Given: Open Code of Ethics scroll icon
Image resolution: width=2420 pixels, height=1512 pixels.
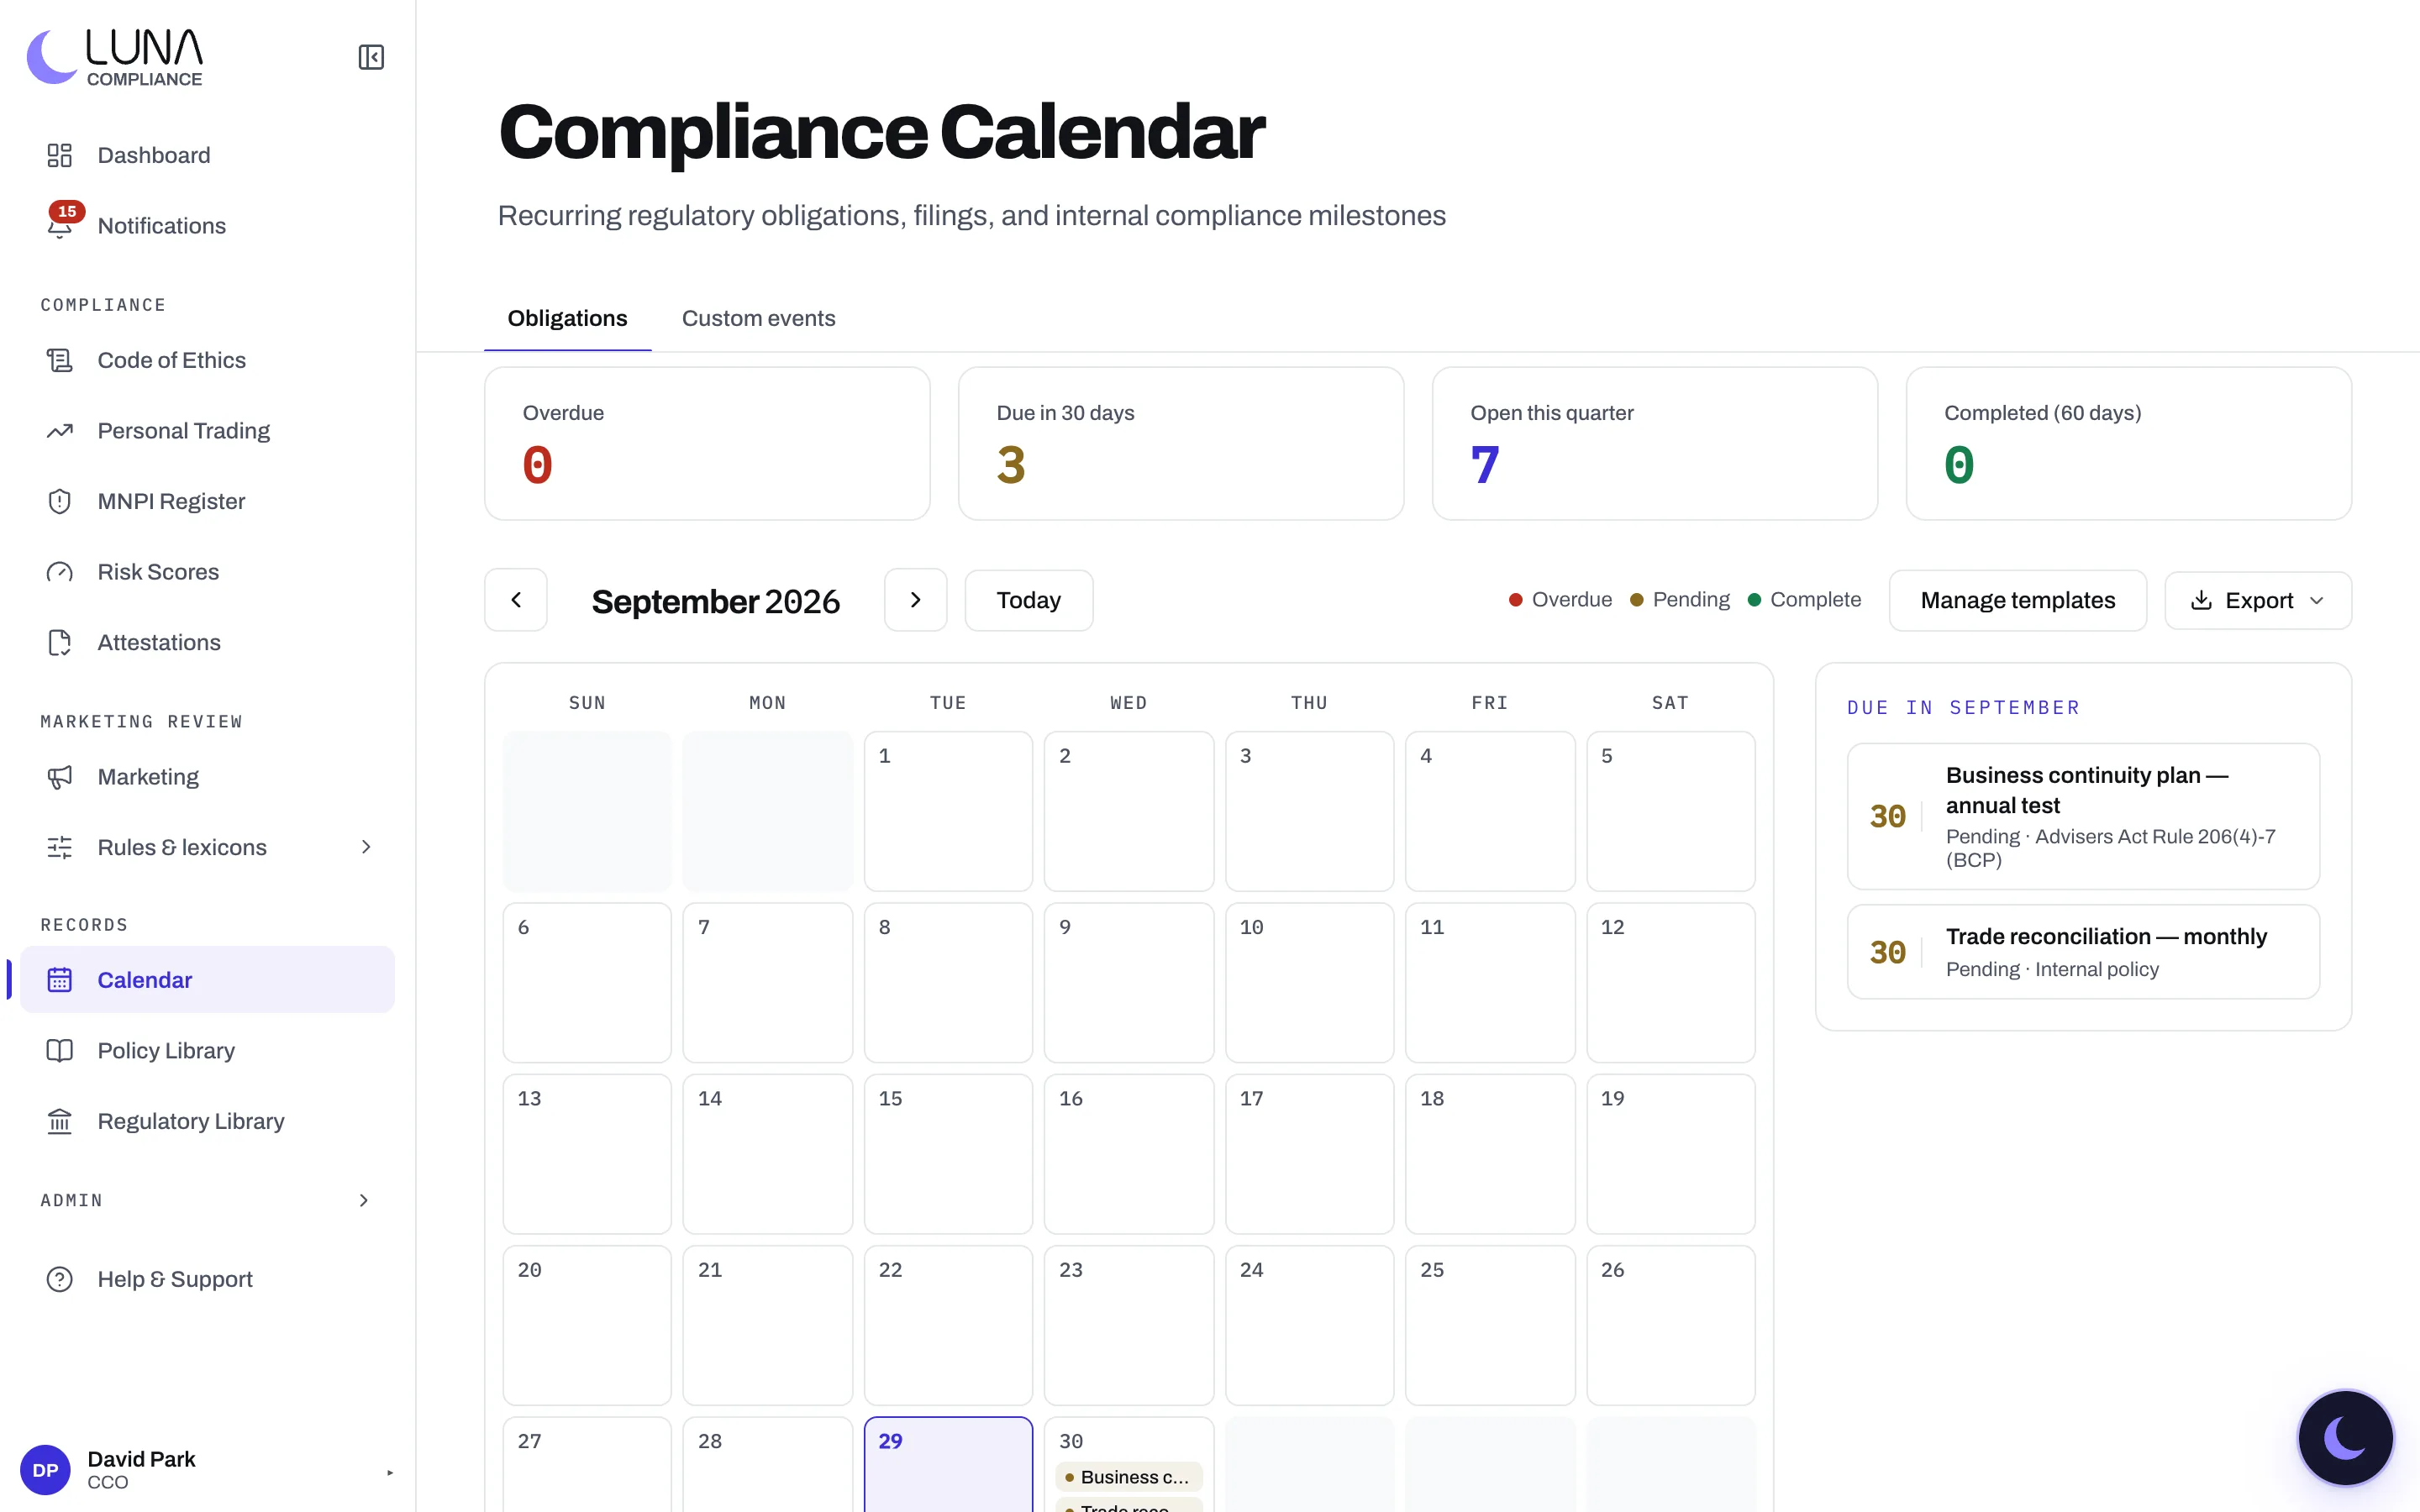Looking at the screenshot, I should point(60,360).
